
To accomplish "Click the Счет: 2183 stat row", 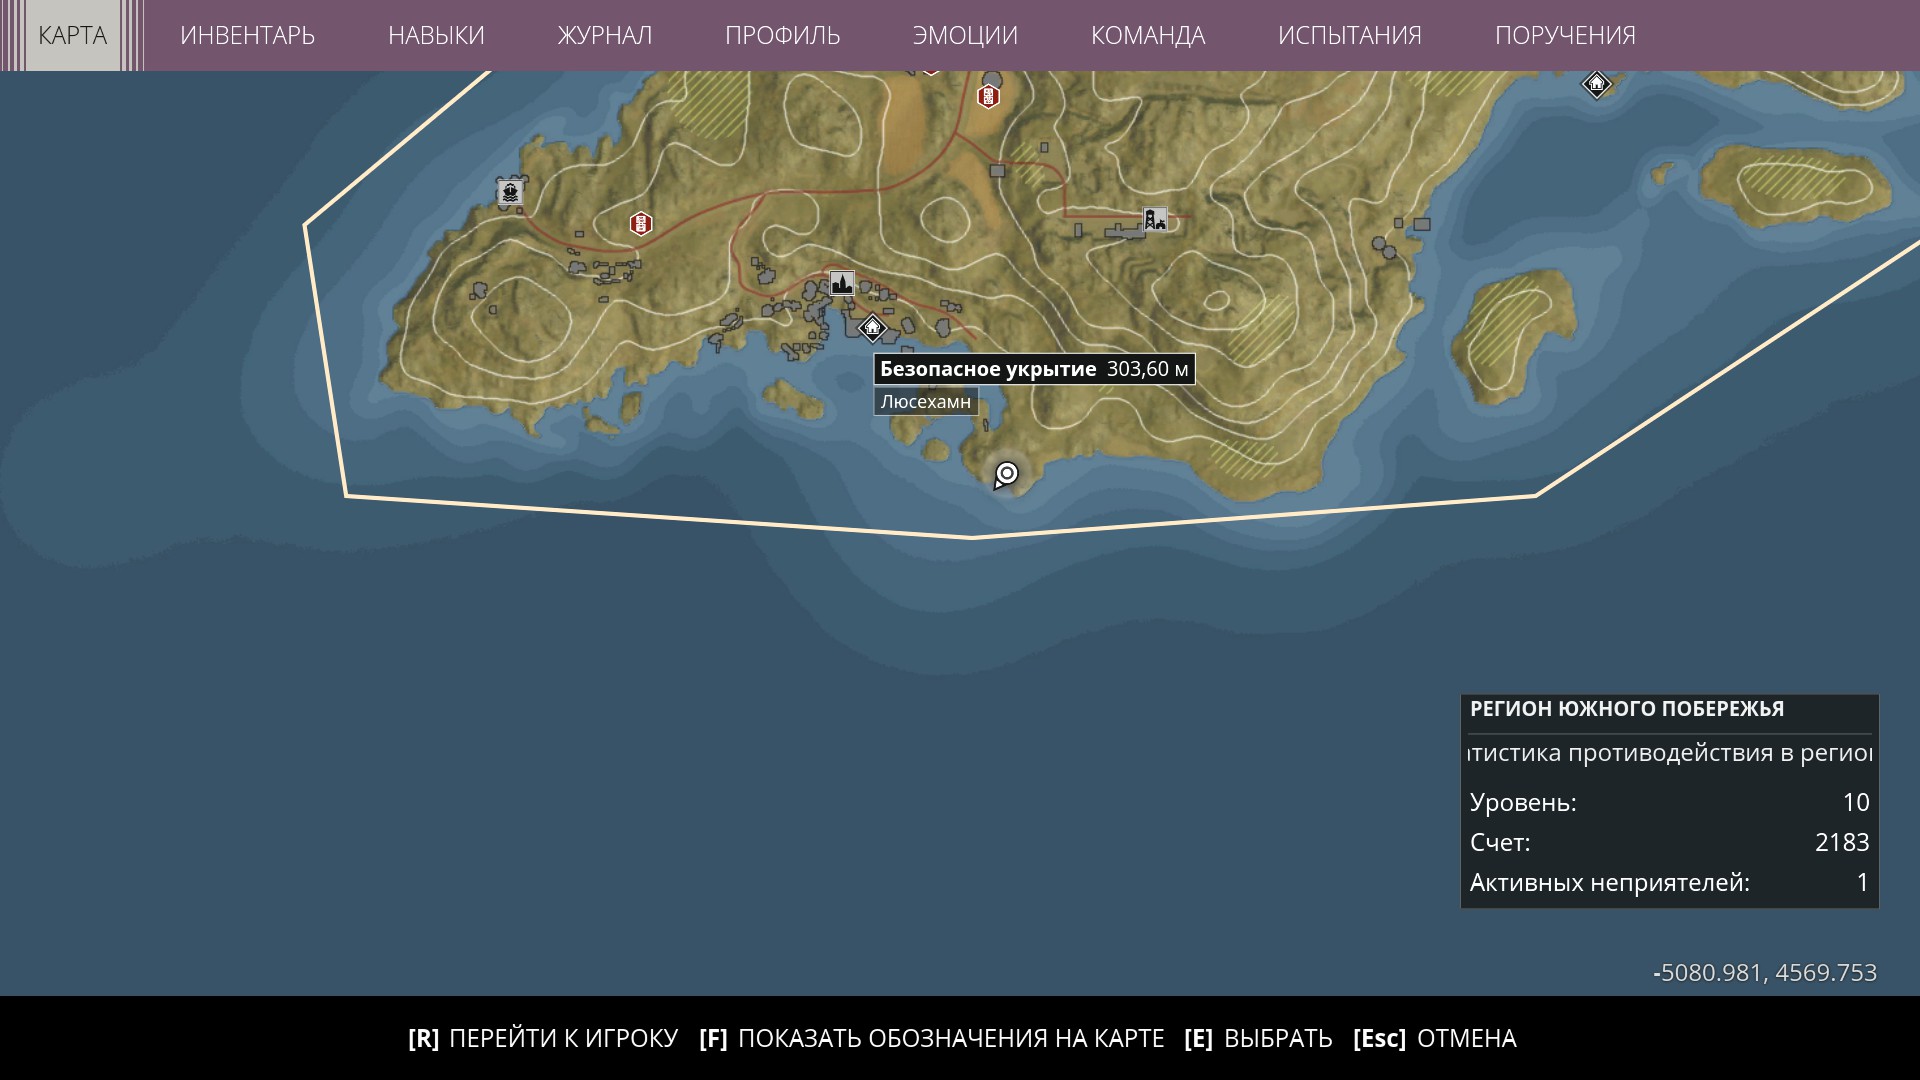I will coord(1670,842).
